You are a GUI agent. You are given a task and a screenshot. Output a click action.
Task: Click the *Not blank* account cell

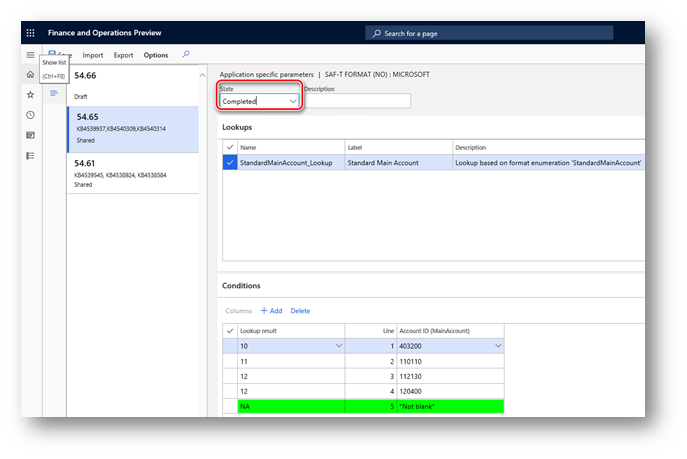click(x=450, y=406)
